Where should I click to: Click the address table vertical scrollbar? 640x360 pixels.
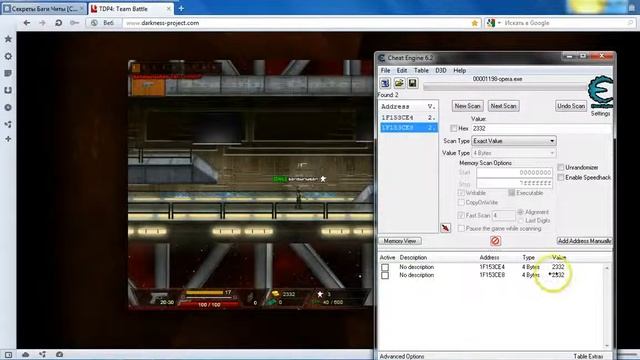(x=607, y=306)
